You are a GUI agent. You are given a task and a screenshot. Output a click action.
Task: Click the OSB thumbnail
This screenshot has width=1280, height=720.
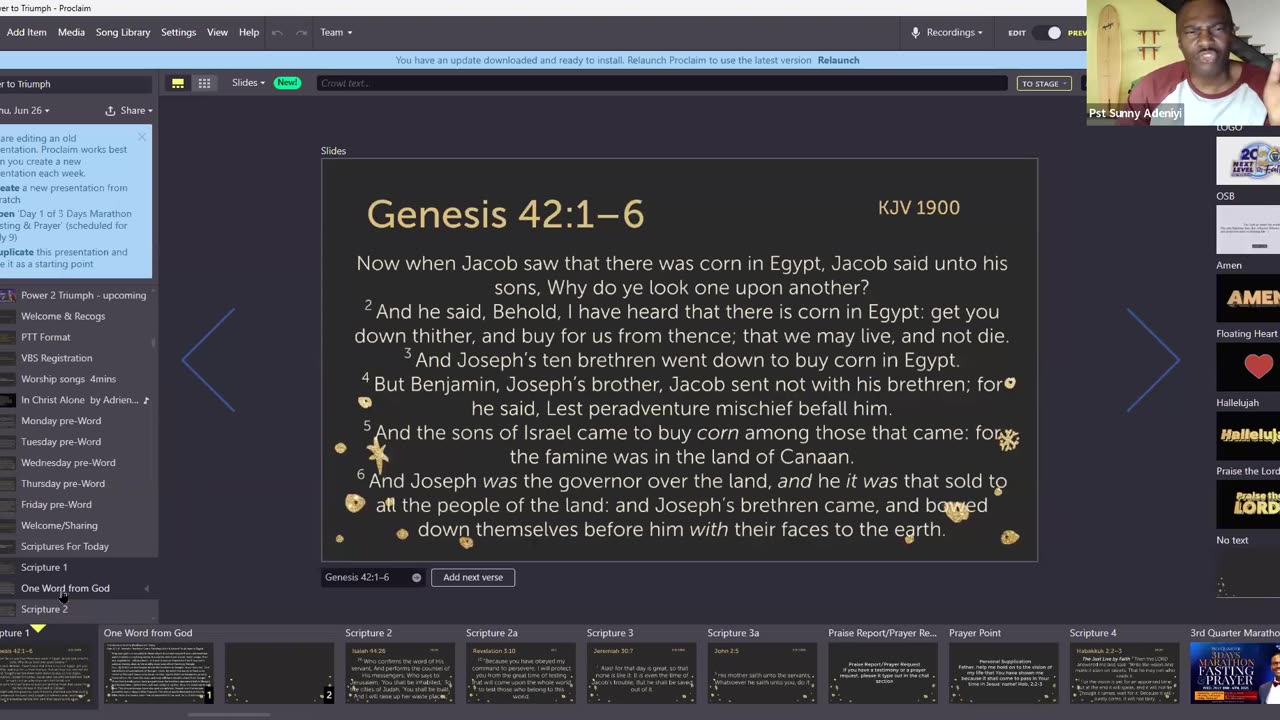tap(1248, 229)
